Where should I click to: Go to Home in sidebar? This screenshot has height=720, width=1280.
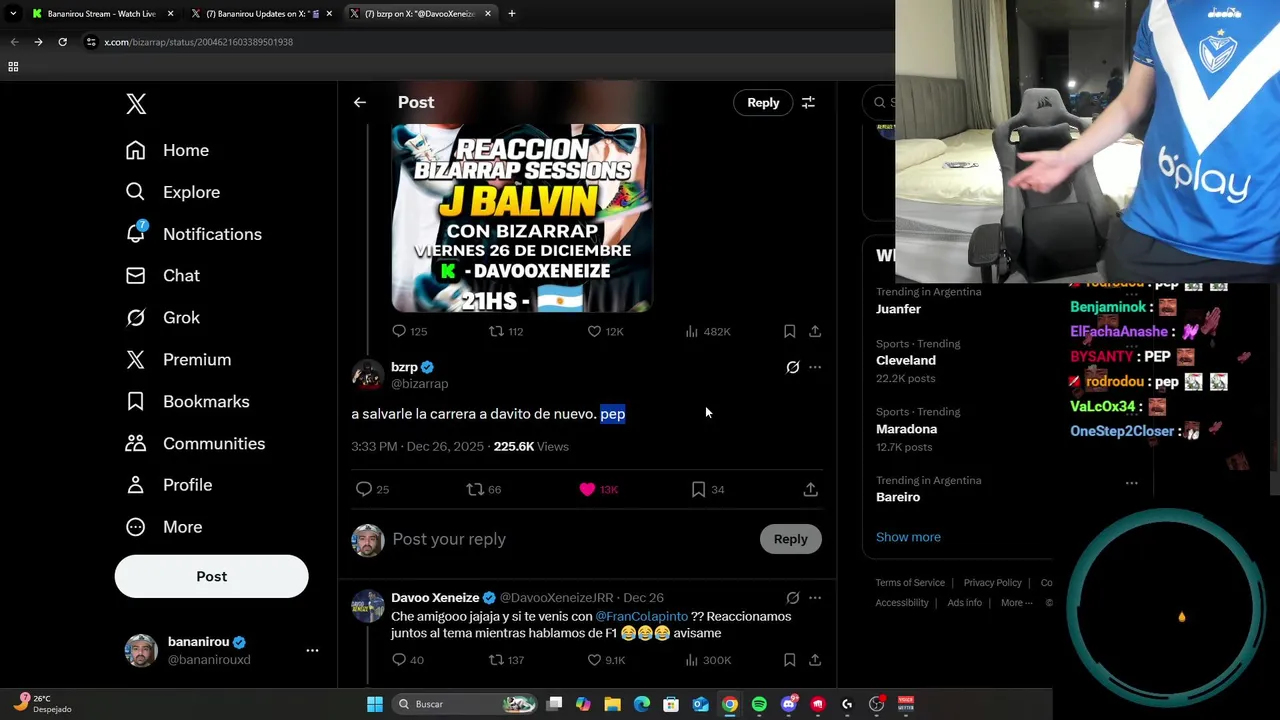coord(167,150)
